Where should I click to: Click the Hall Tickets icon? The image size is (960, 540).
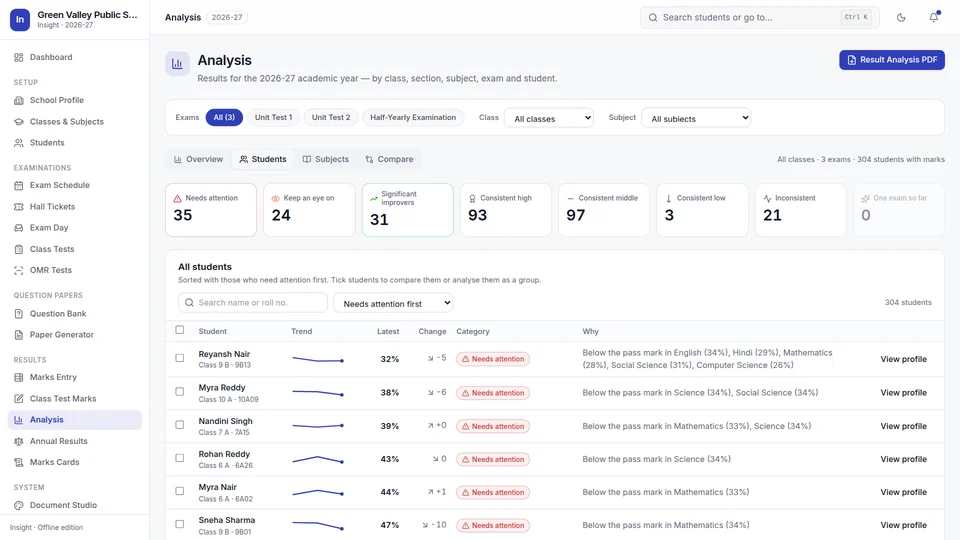[18, 206]
